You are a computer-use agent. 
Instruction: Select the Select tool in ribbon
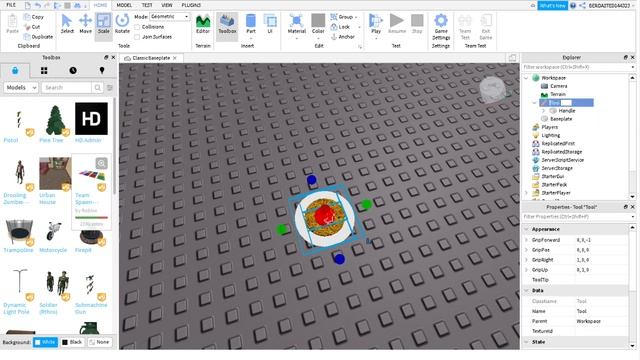click(67, 24)
